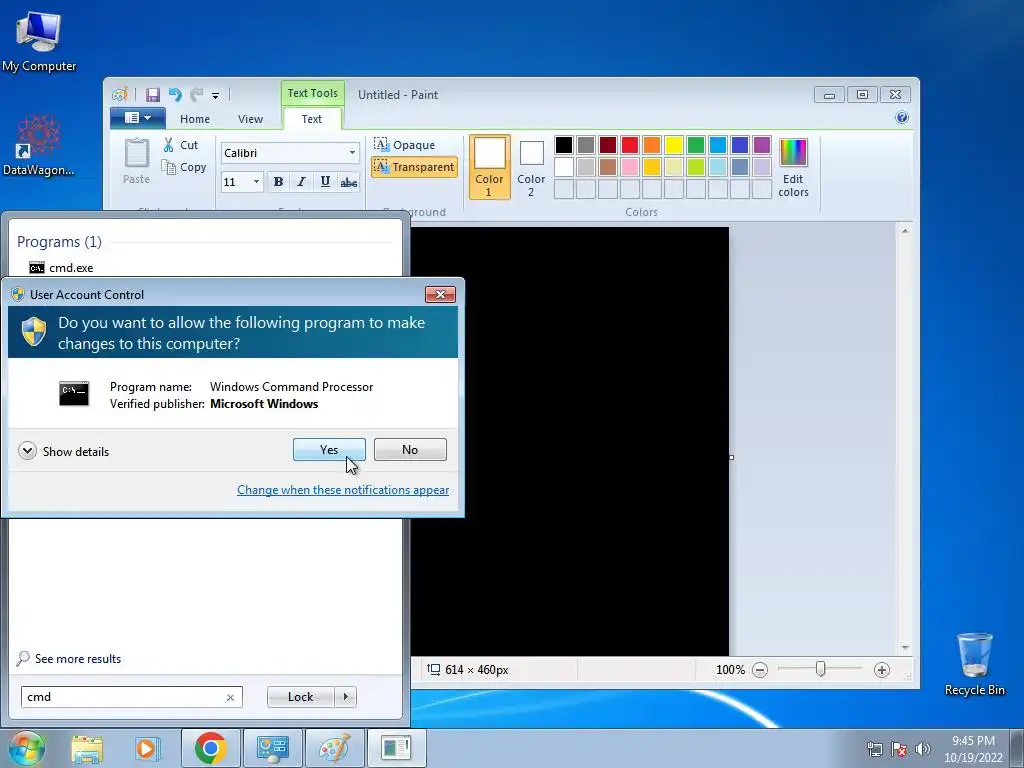Select the Opaque background option

pos(404,144)
